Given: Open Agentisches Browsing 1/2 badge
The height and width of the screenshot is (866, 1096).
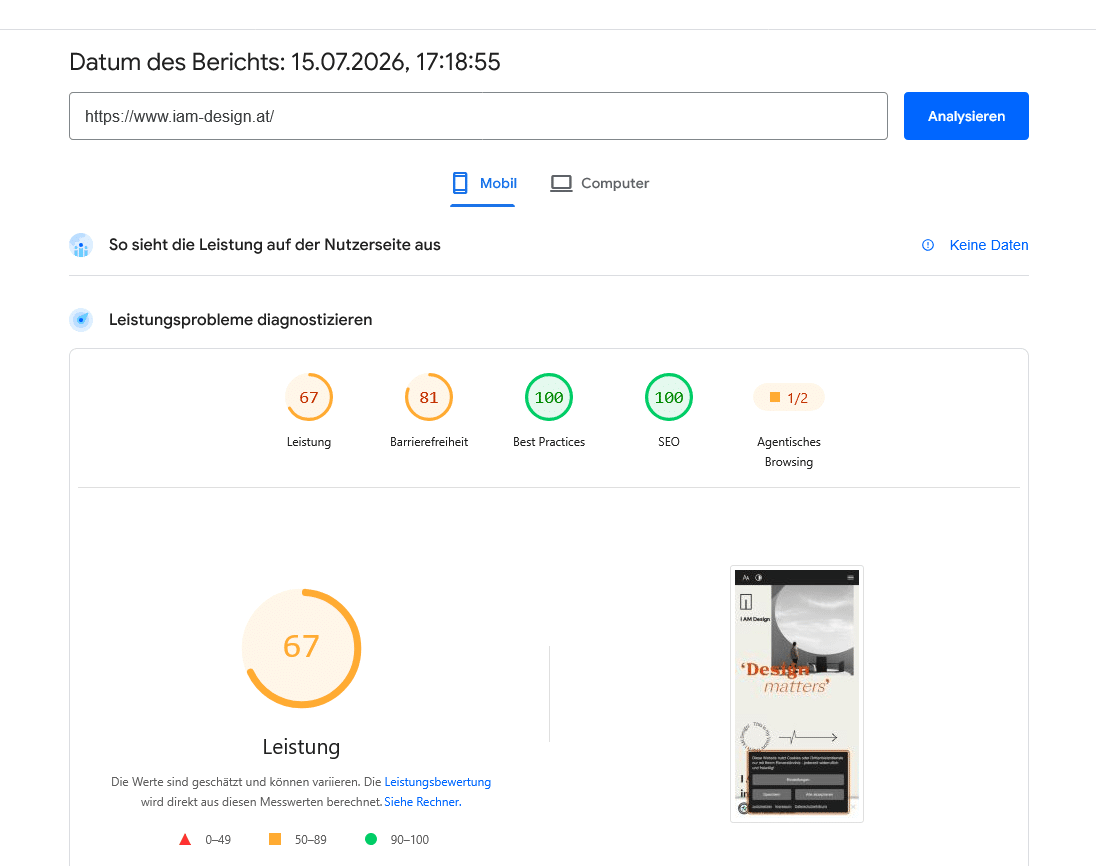Looking at the screenshot, I should [788, 398].
